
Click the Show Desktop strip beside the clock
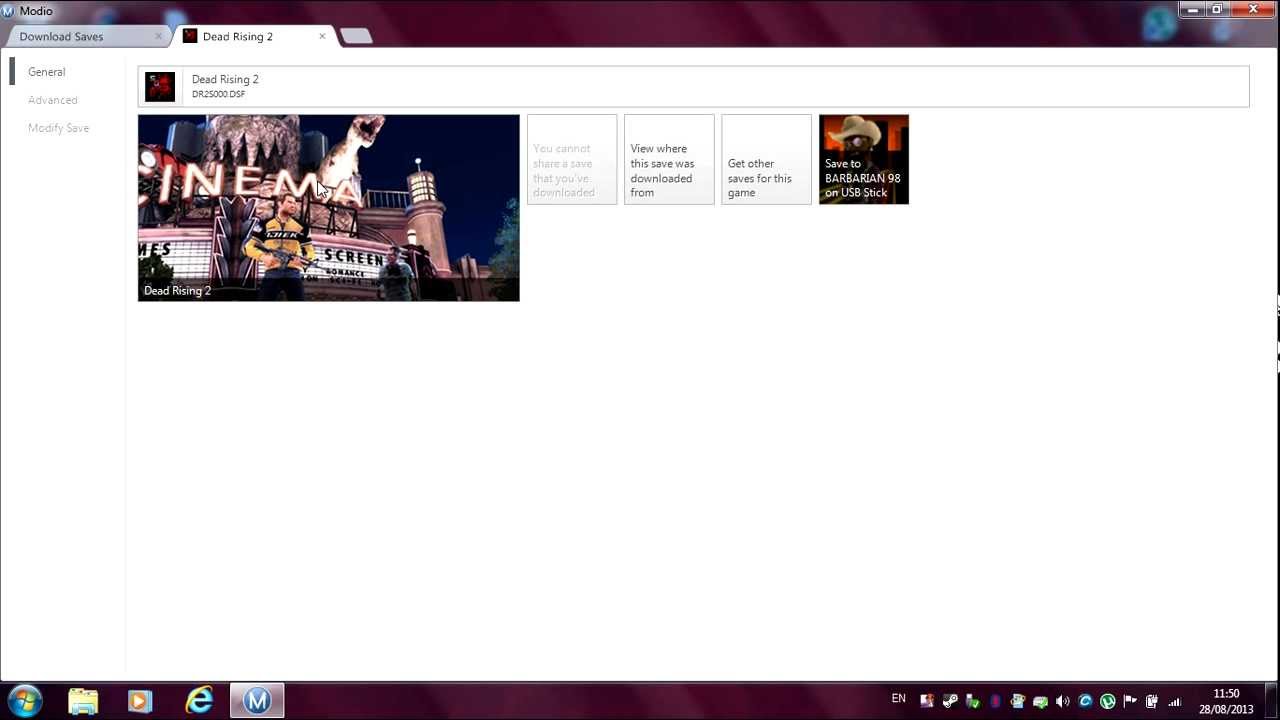click(x=1271, y=701)
